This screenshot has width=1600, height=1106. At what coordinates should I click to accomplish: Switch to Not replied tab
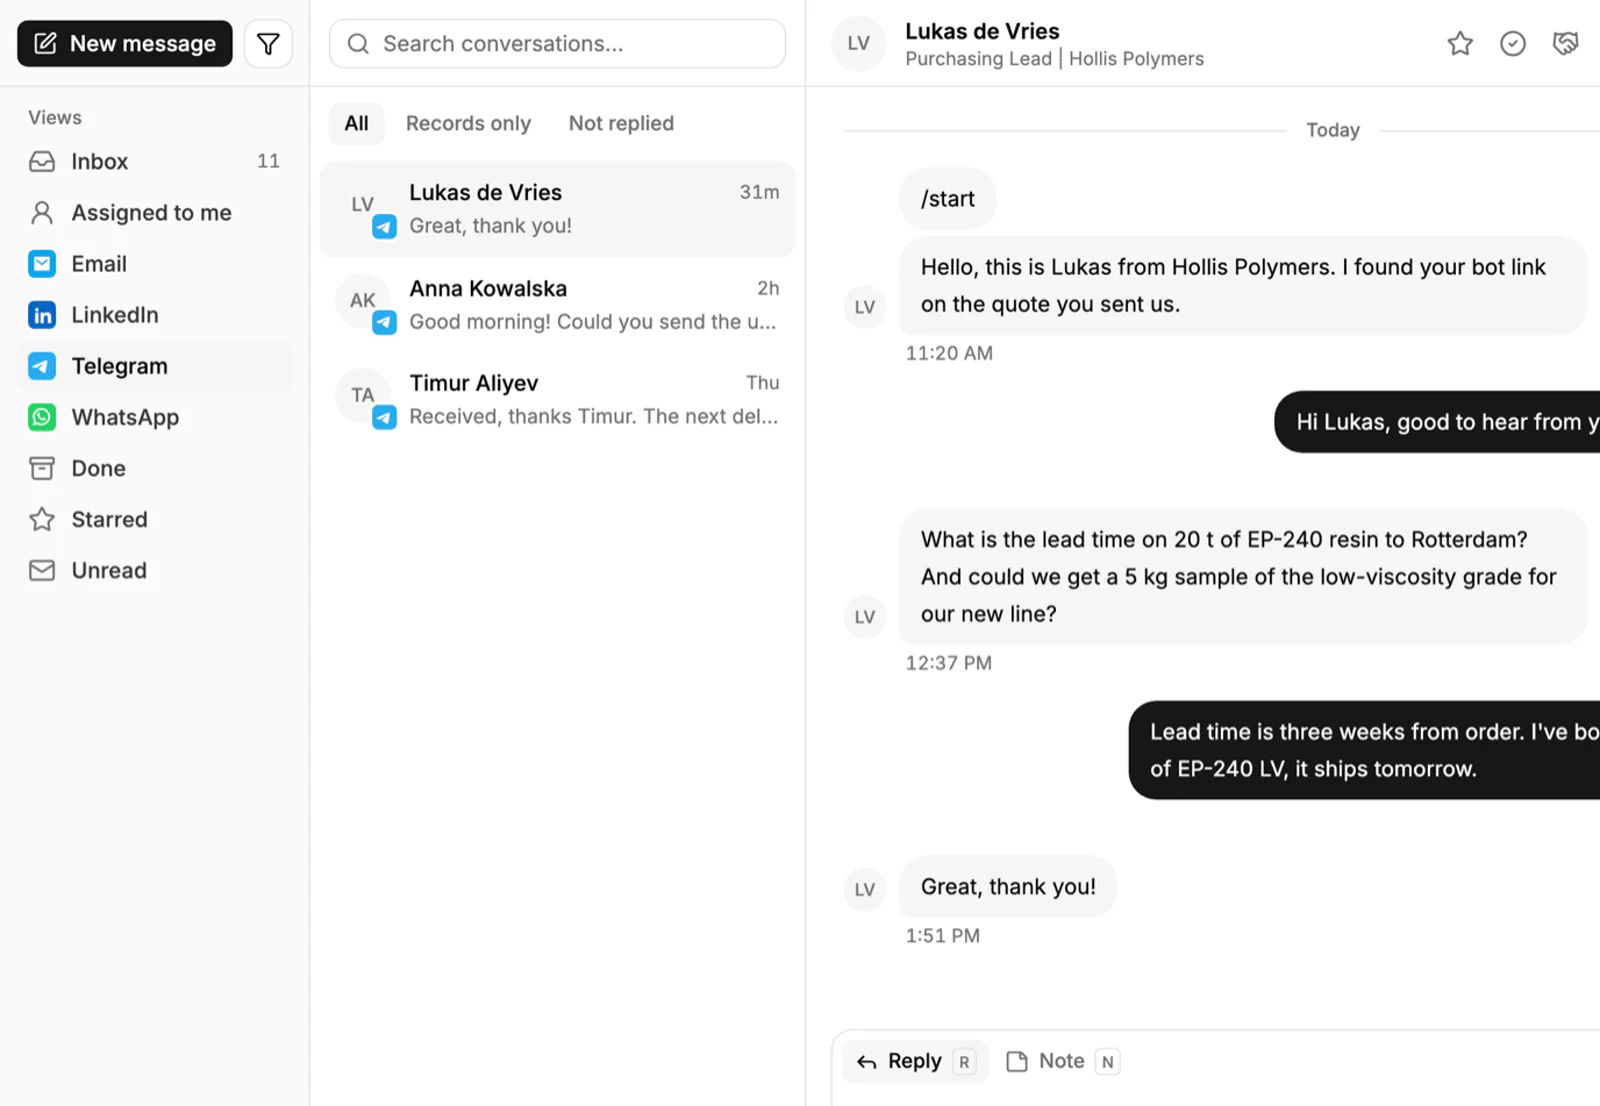(x=621, y=123)
